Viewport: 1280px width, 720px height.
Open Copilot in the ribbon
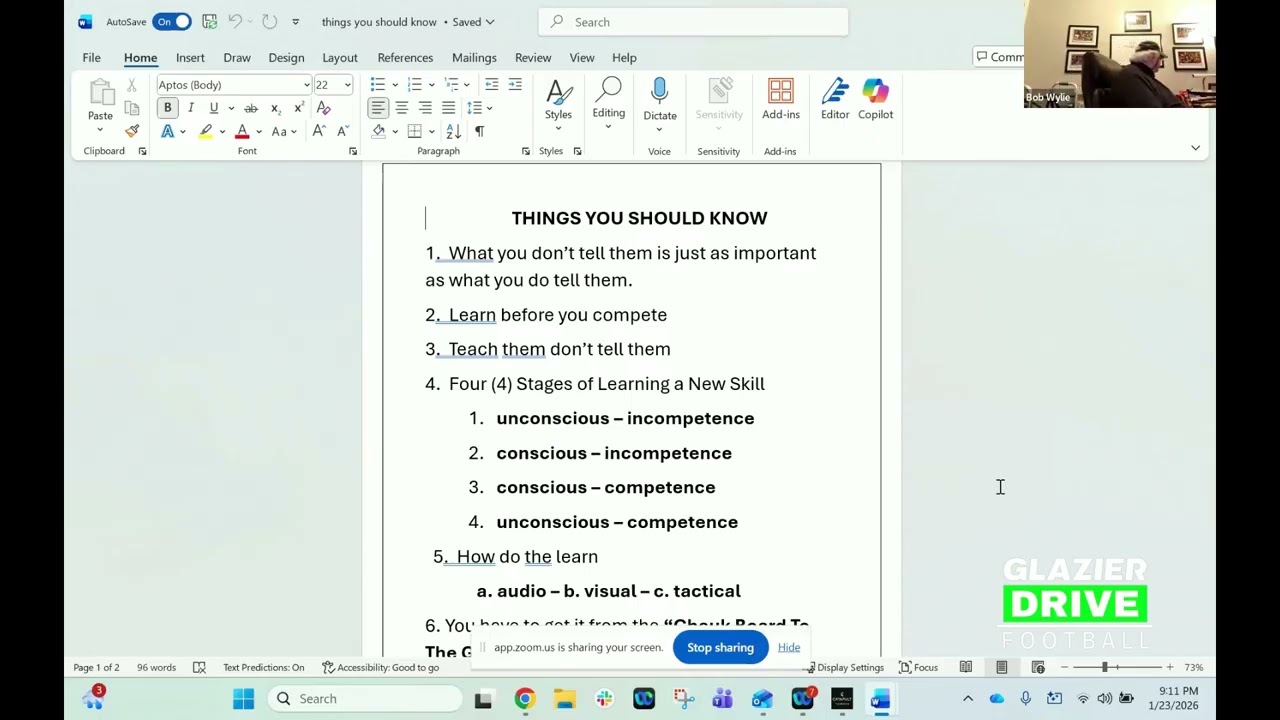[x=875, y=99]
